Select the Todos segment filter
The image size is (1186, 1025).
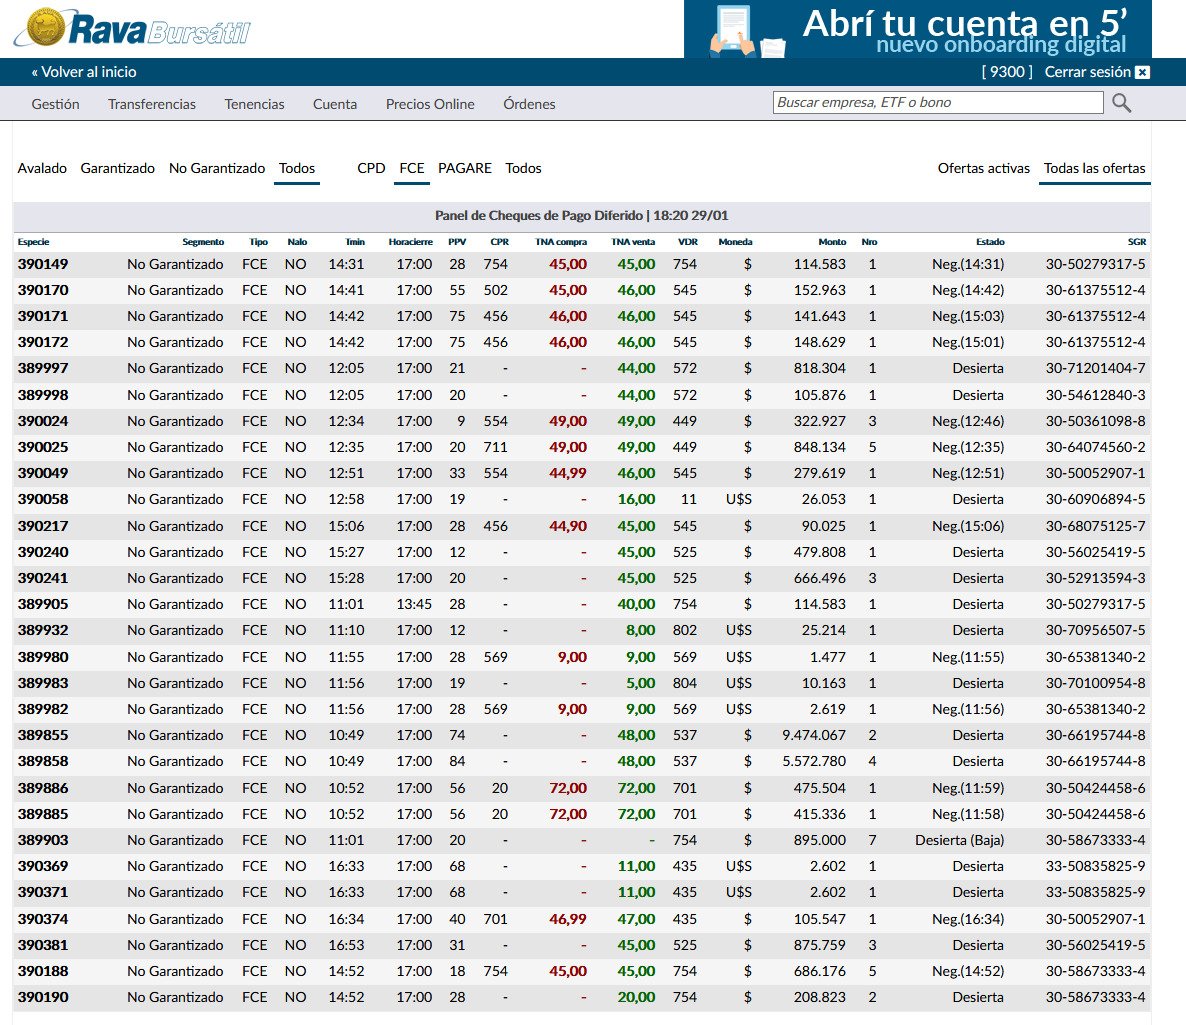(x=296, y=168)
